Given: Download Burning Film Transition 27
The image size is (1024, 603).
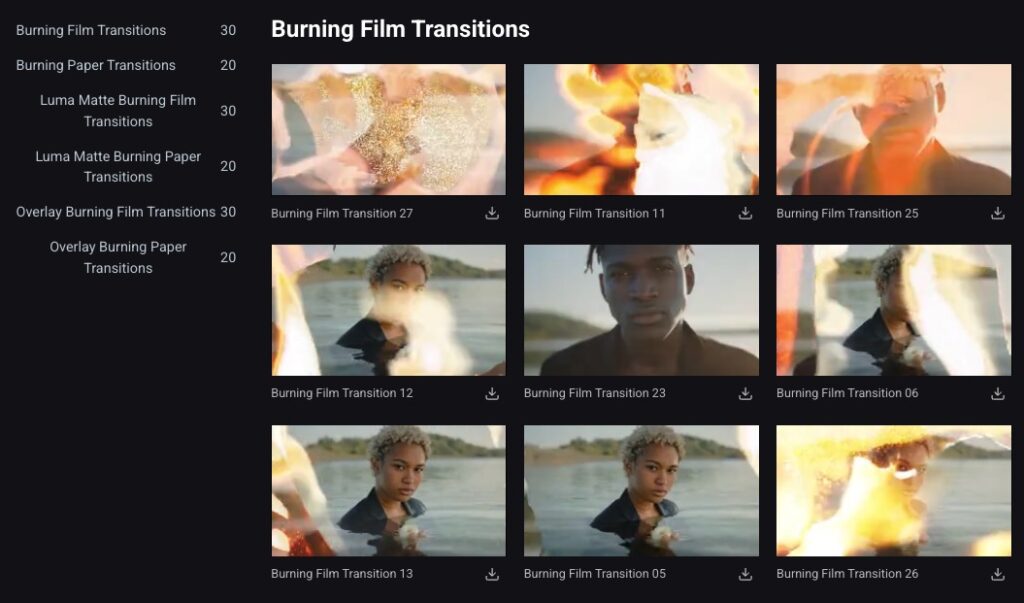Looking at the screenshot, I should [x=492, y=214].
